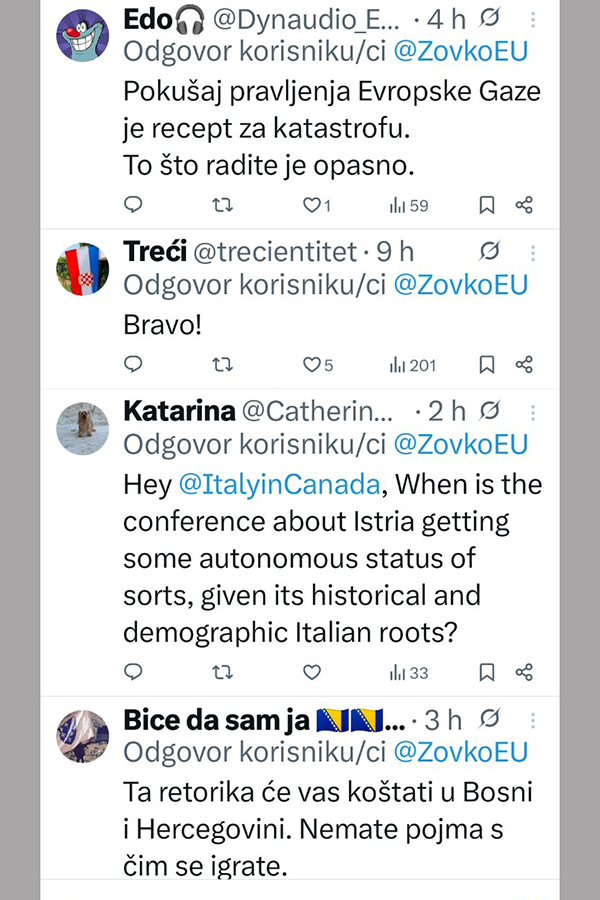Like Edo's tweet with 1 like

[310, 205]
